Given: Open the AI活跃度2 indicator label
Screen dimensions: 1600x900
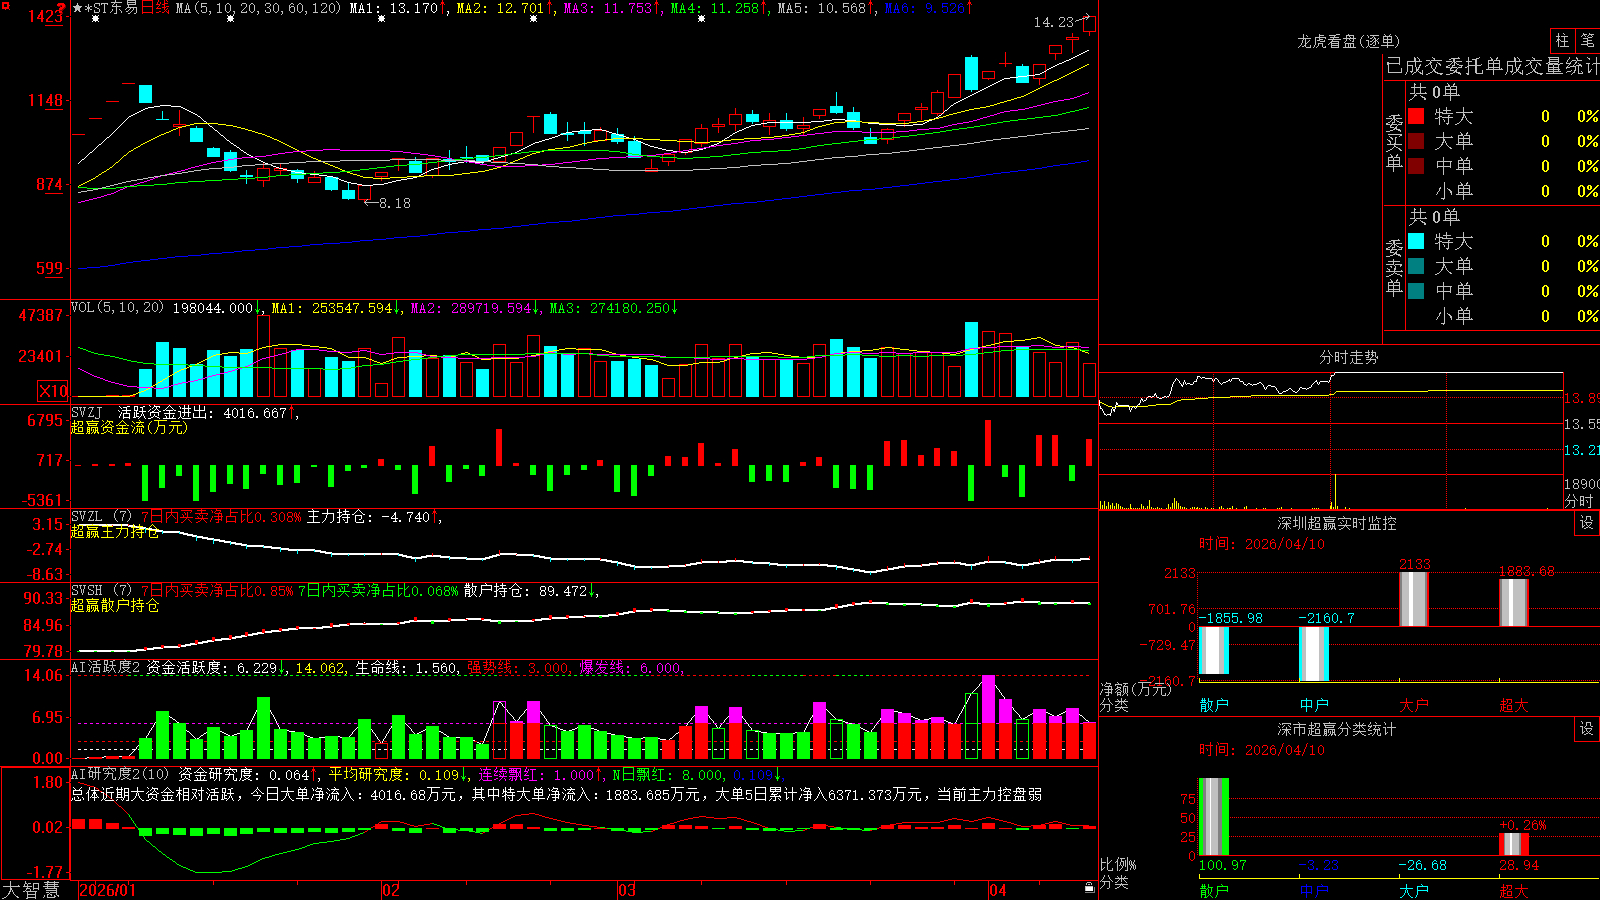Looking at the screenshot, I should 106,668.
